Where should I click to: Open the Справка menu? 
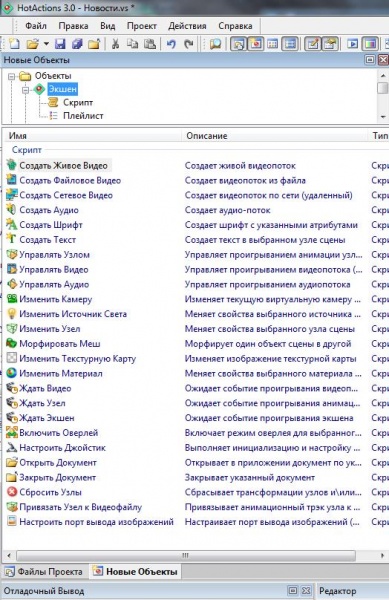235,26
